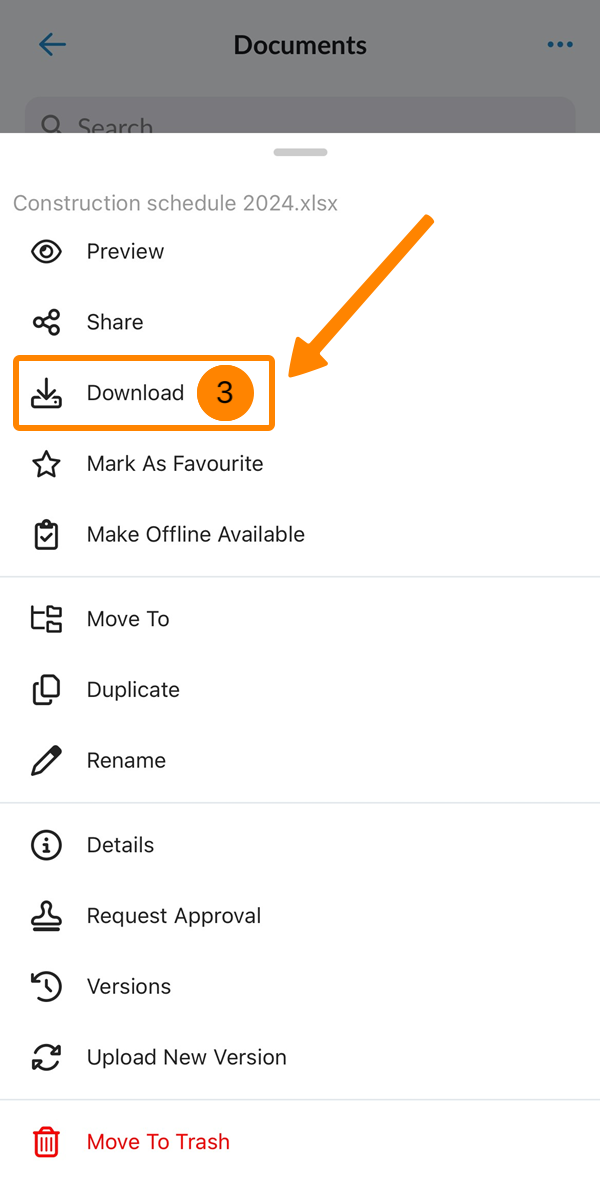
Task: Select Upload New Version menu item
Action: click(187, 1057)
